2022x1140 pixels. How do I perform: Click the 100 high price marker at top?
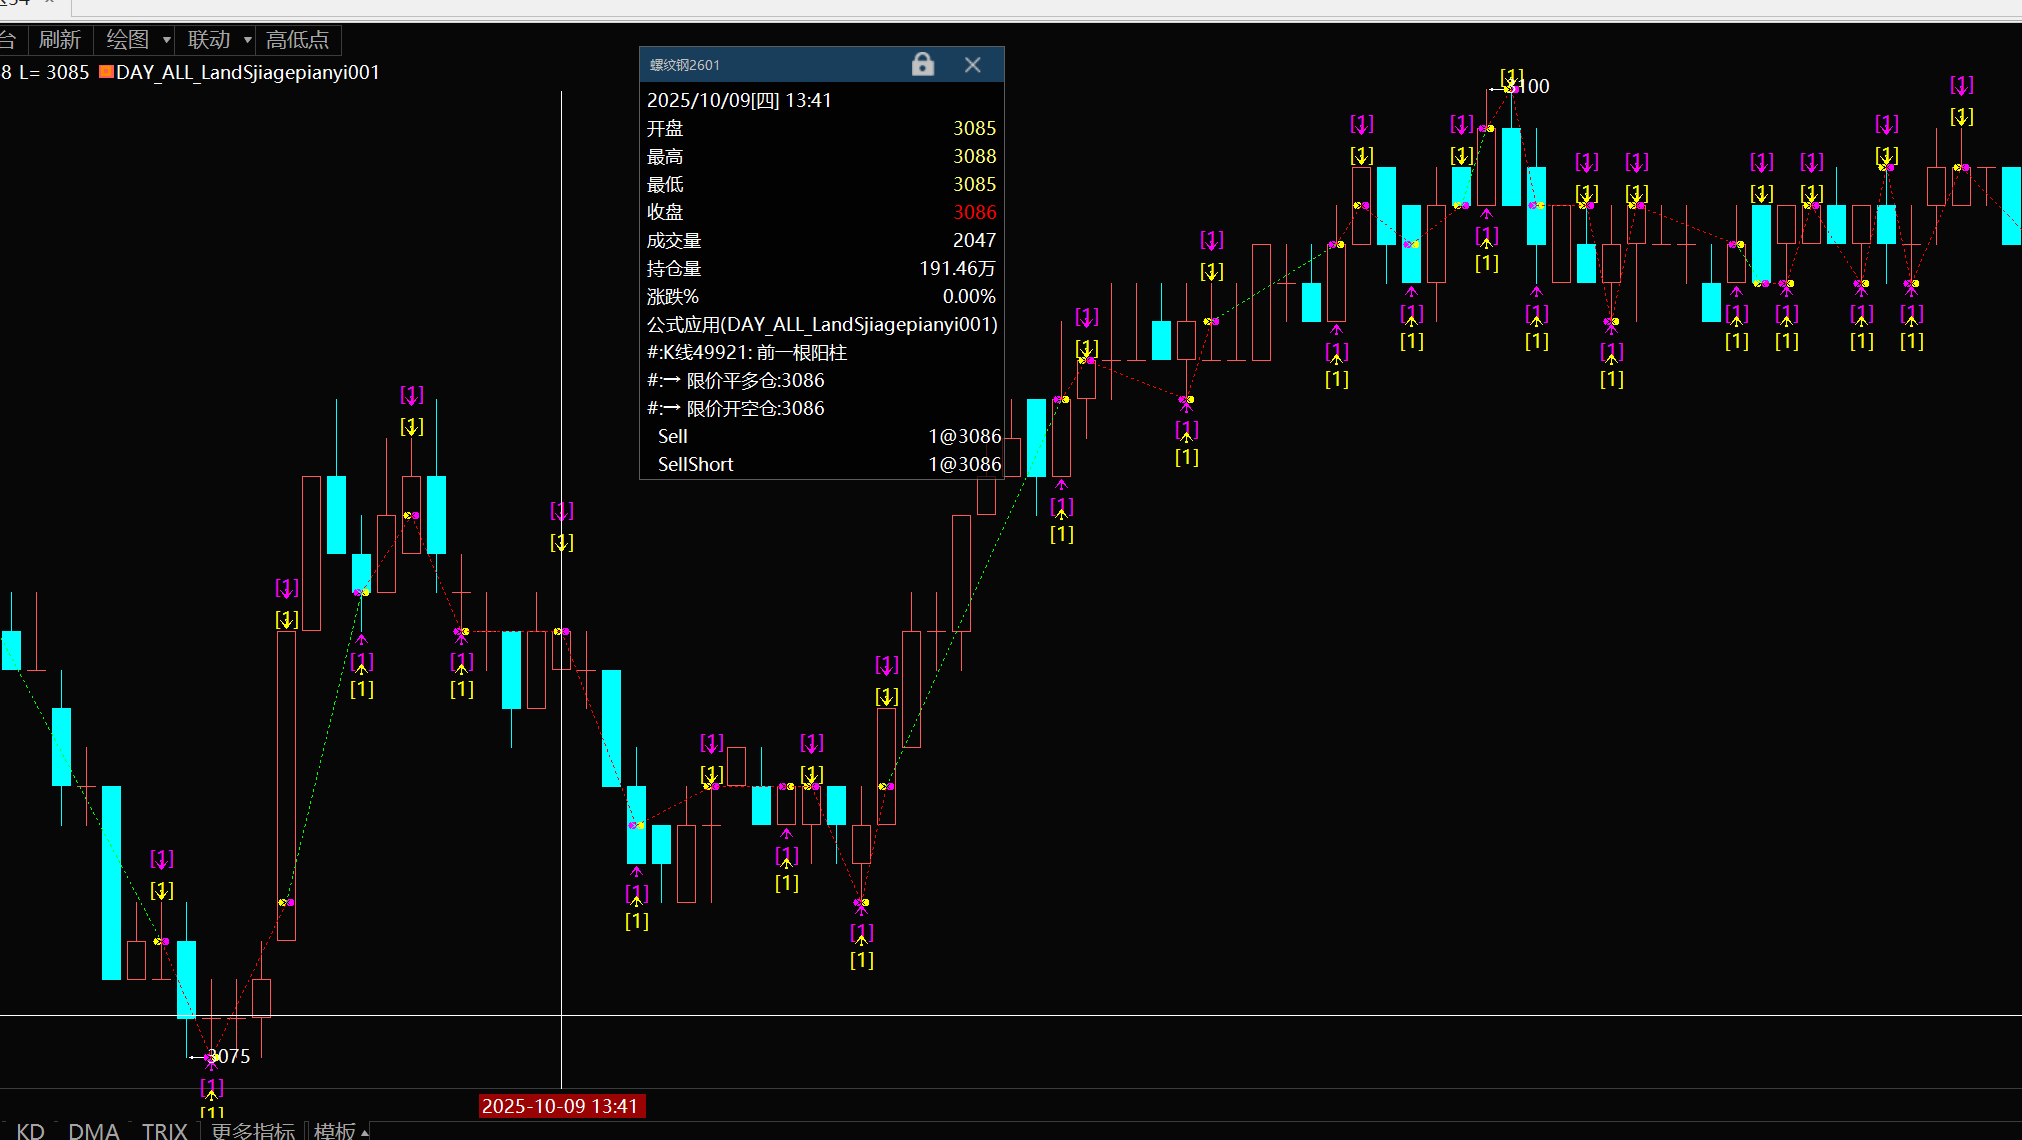click(x=1533, y=86)
